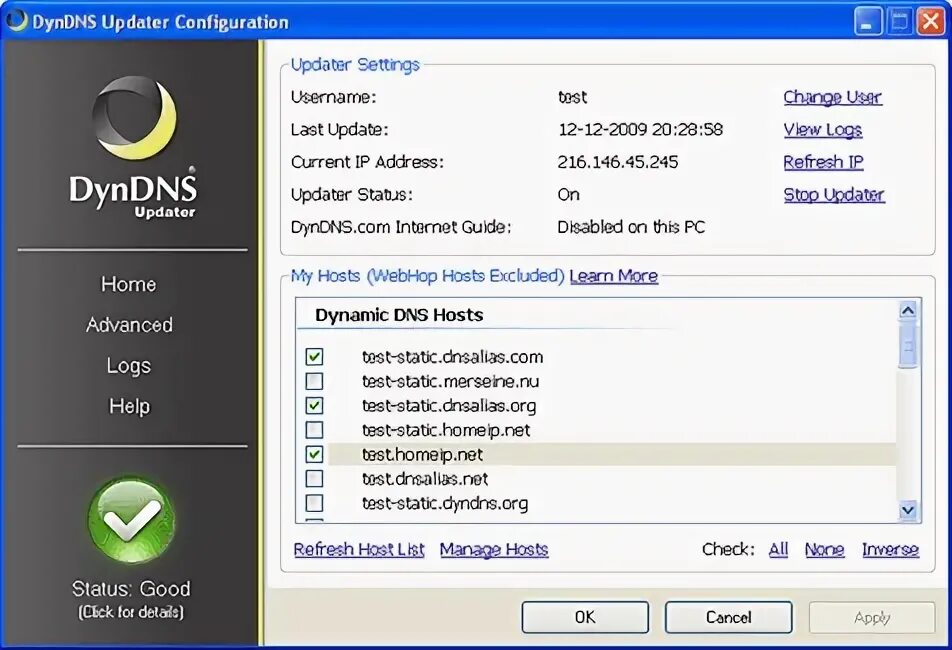Image resolution: width=952 pixels, height=650 pixels.
Task: Open the Manage Hosts link
Action: tap(494, 549)
